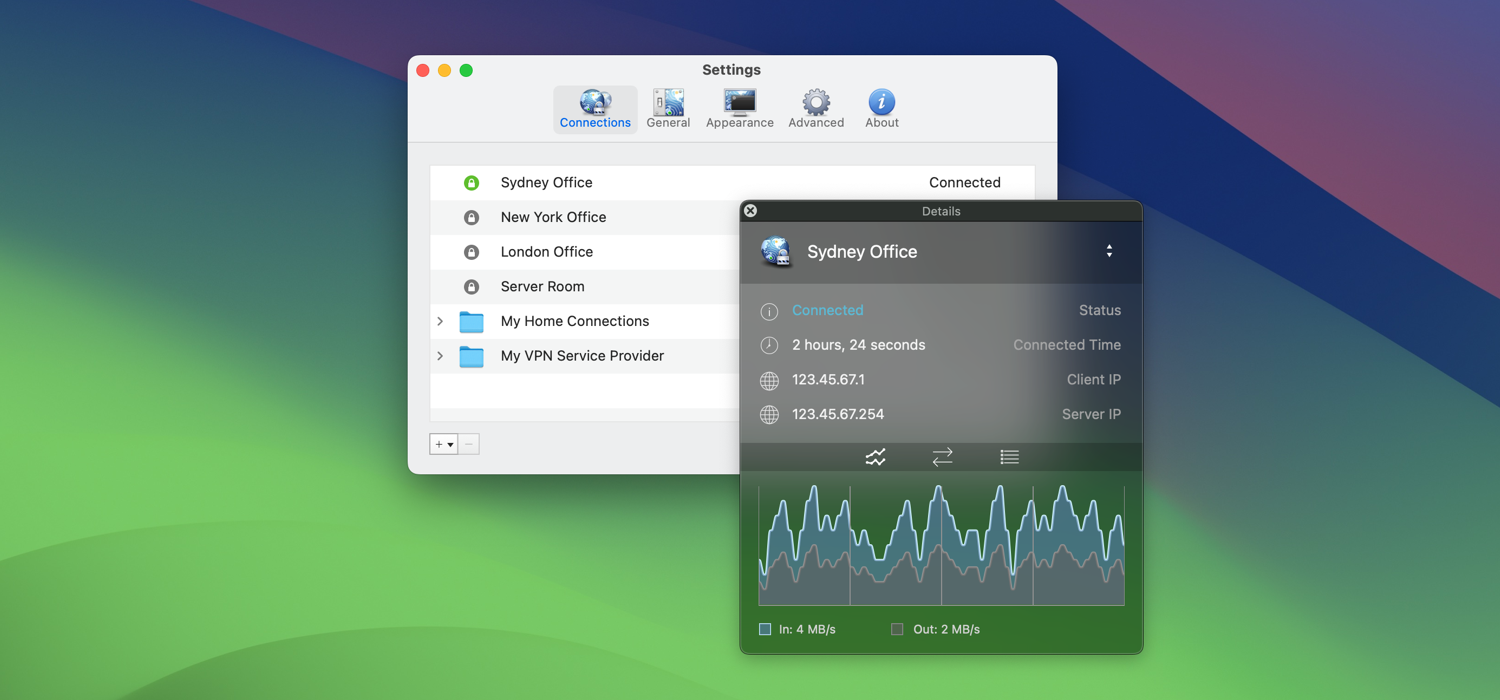Open the connection selector in Details panel
Image resolution: width=1500 pixels, height=700 pixels.
point(1109,251)
